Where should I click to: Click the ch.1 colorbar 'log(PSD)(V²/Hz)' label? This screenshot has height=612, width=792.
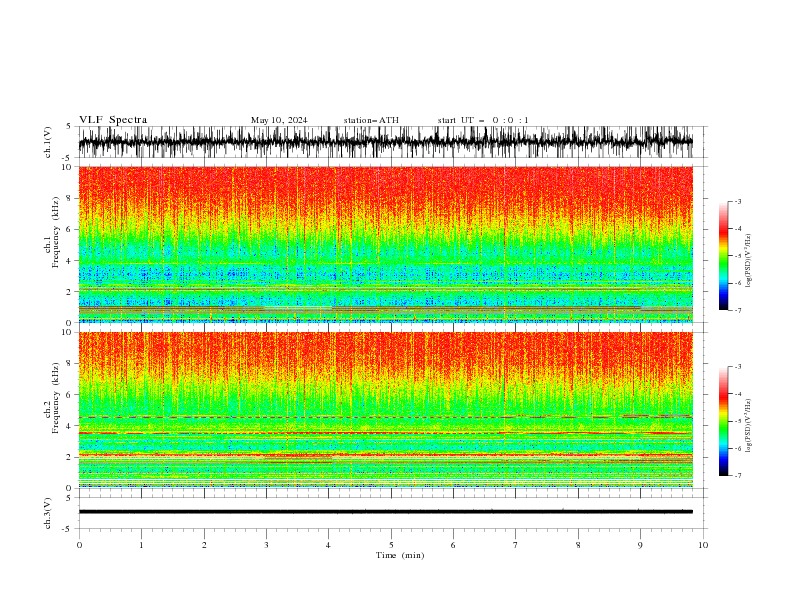click(x=749, y=261)
